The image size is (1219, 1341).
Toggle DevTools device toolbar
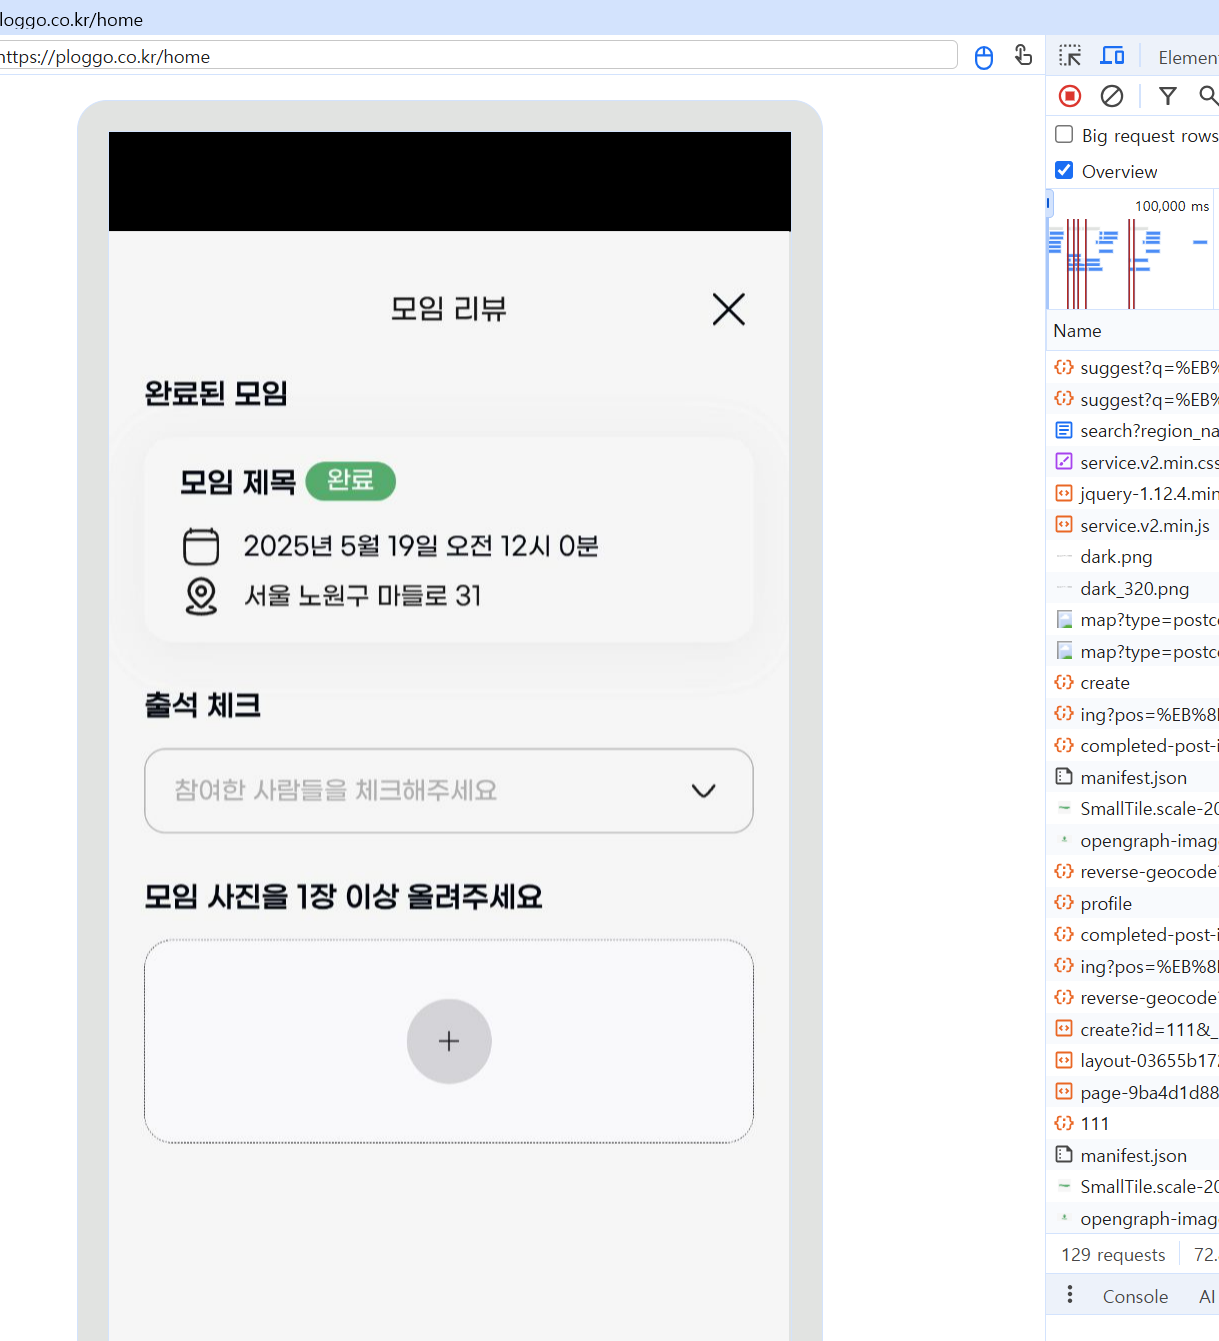click(x=1112, y=56)
